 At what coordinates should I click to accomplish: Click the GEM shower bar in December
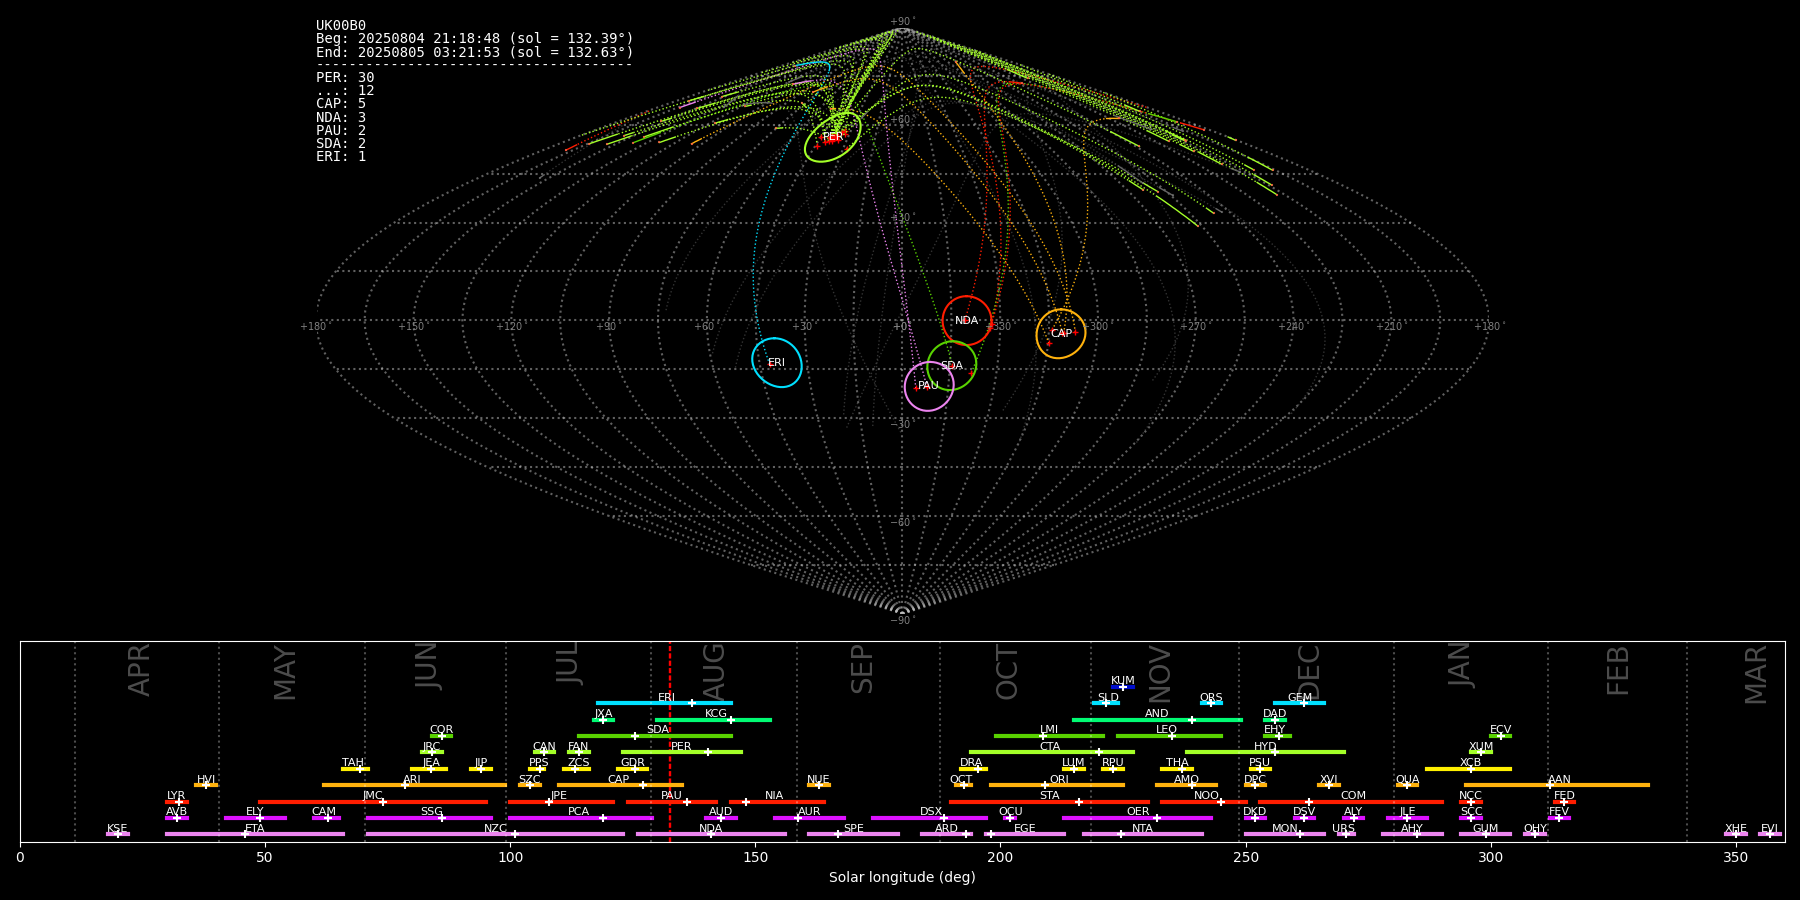tap(1299, 703)
